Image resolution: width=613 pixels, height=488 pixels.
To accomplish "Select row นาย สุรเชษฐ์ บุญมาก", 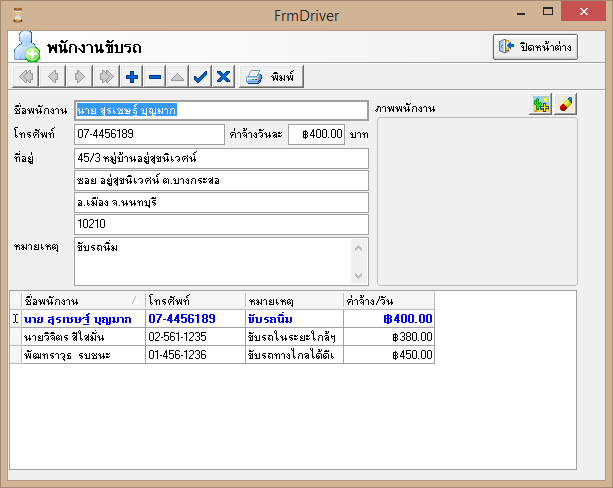I will (x=222, y=319).
